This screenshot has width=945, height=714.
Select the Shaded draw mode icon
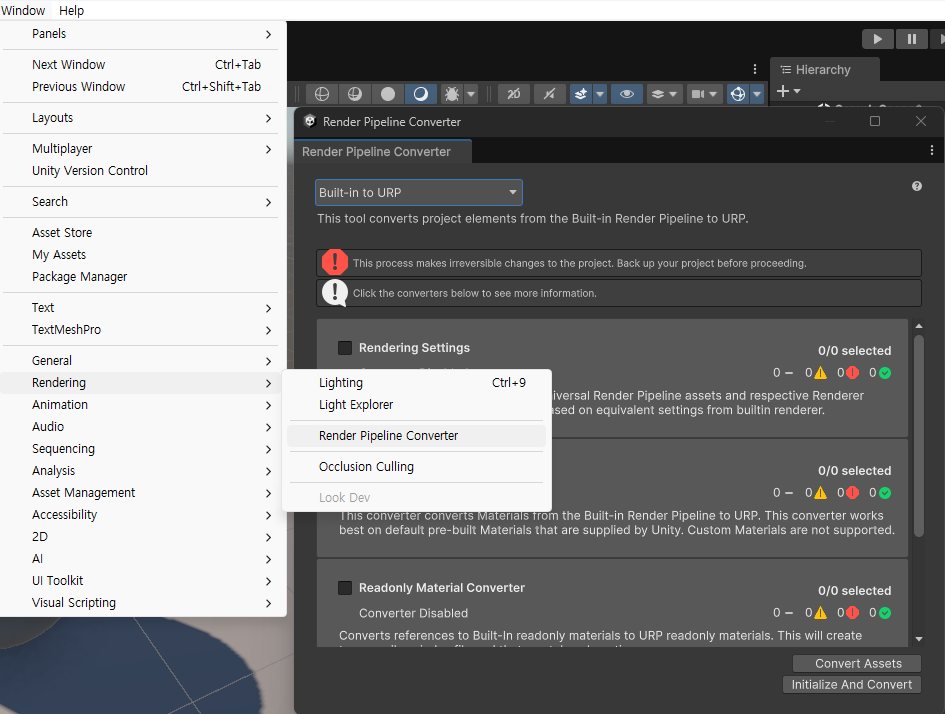click(x=421, y=94)
